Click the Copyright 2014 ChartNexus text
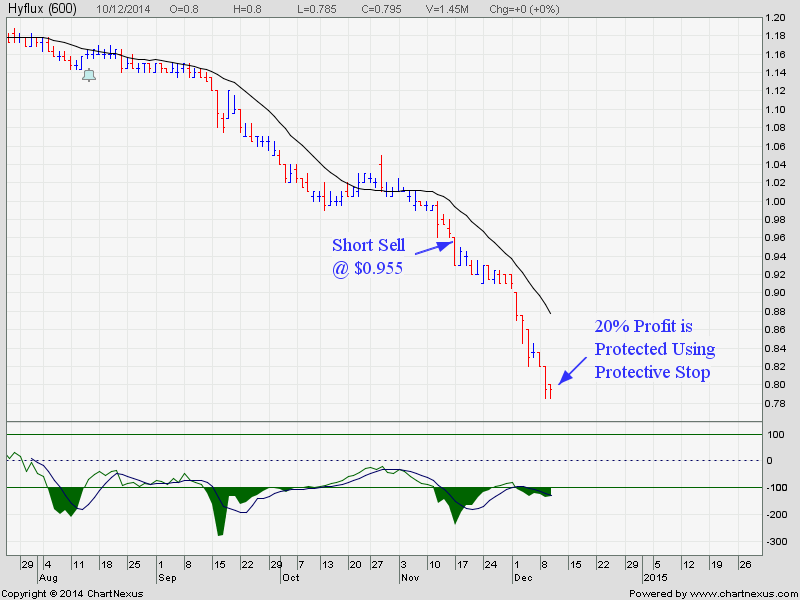The width and height of the screenshot is (800, 600). coord(73,593)
